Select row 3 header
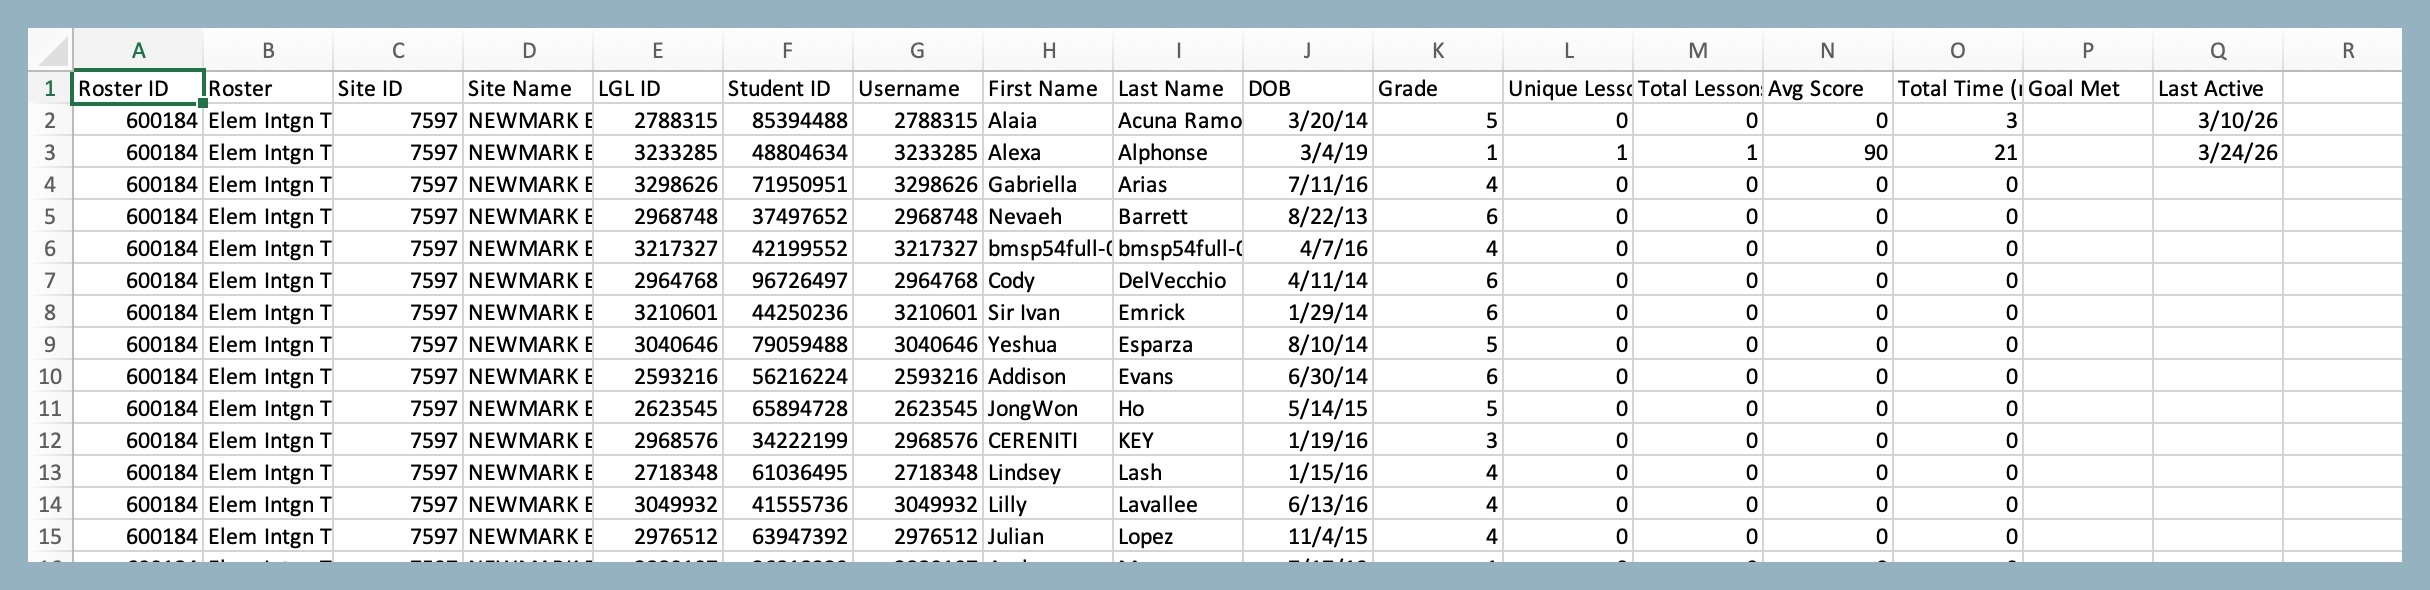This screenshot has height=590, width=2430. pyautogui.click(x=50, y=153)
